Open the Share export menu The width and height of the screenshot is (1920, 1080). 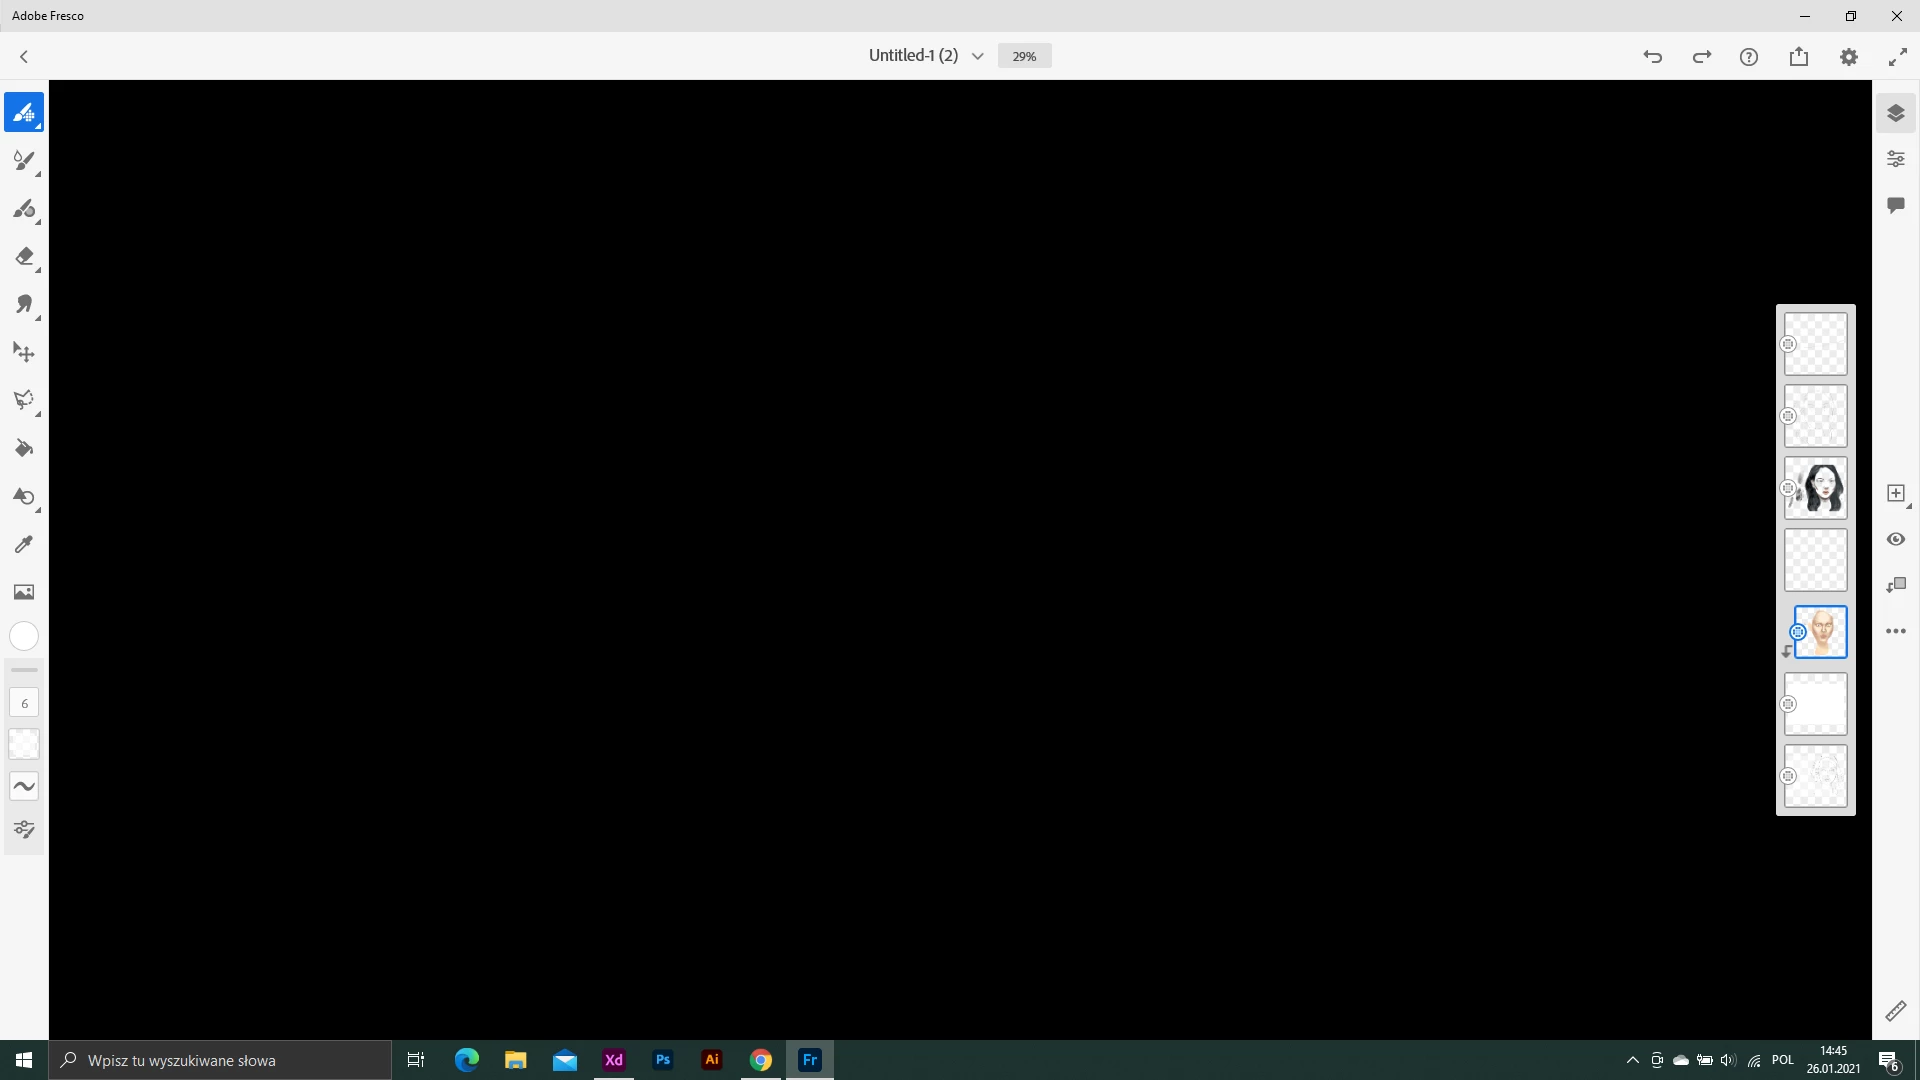(1799, 57)
